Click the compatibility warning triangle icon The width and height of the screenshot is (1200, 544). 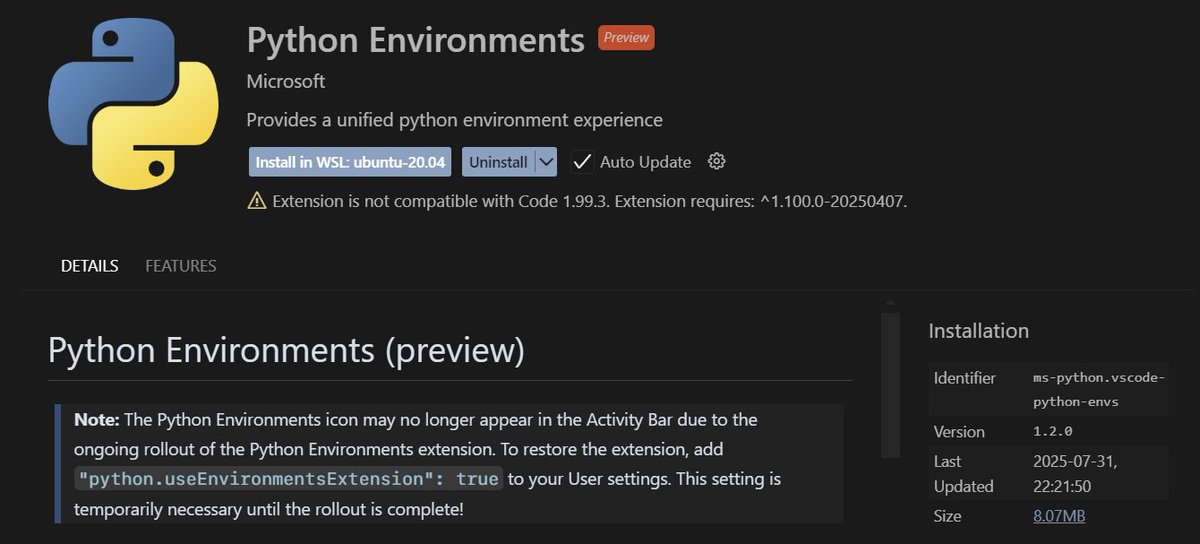coord(257,201)
